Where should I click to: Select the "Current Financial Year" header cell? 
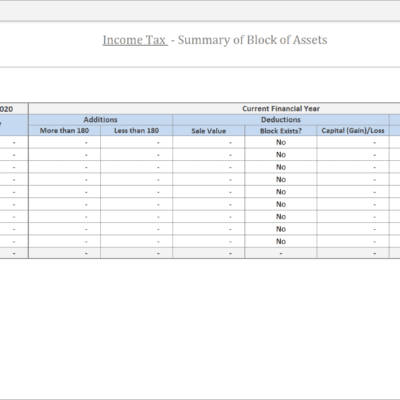pos(214,109)
